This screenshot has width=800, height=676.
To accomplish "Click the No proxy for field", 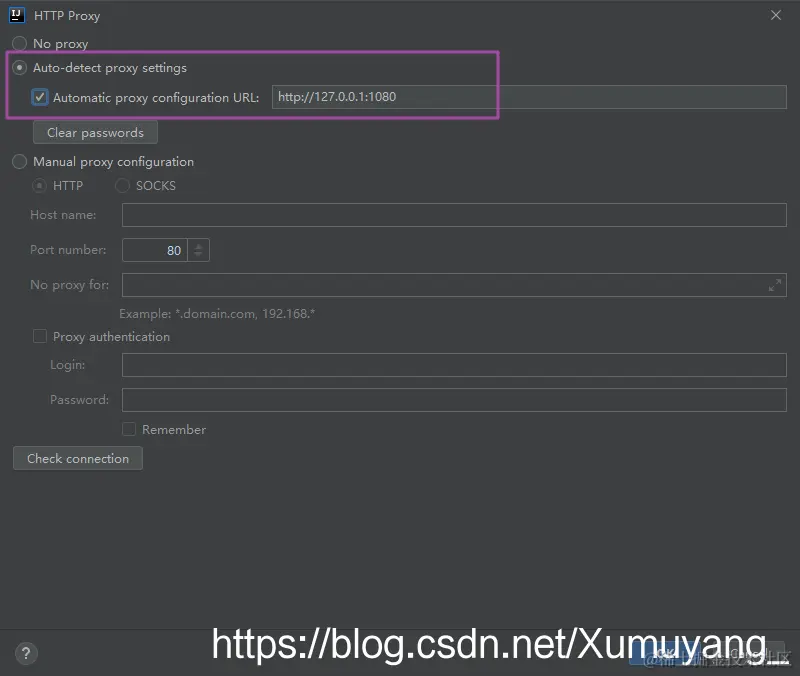I will [454, 285].
